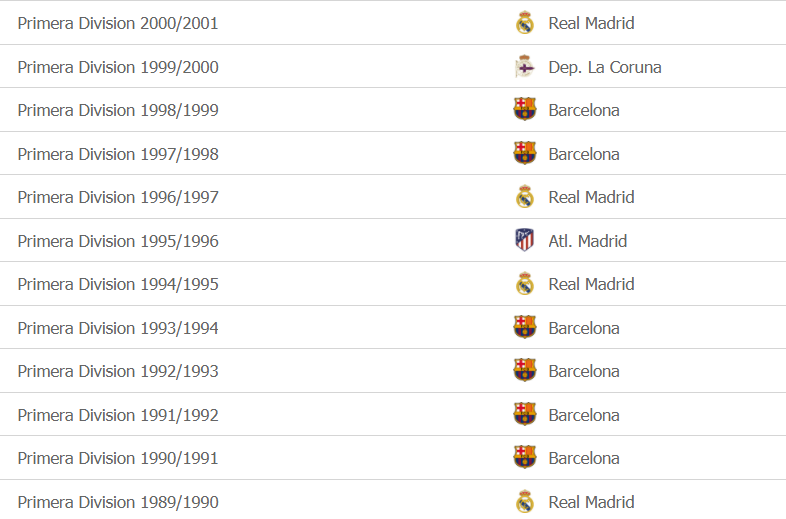
Task: Click Barcelona crest in 1992/1993 row
Action: (x=525, y=371)
